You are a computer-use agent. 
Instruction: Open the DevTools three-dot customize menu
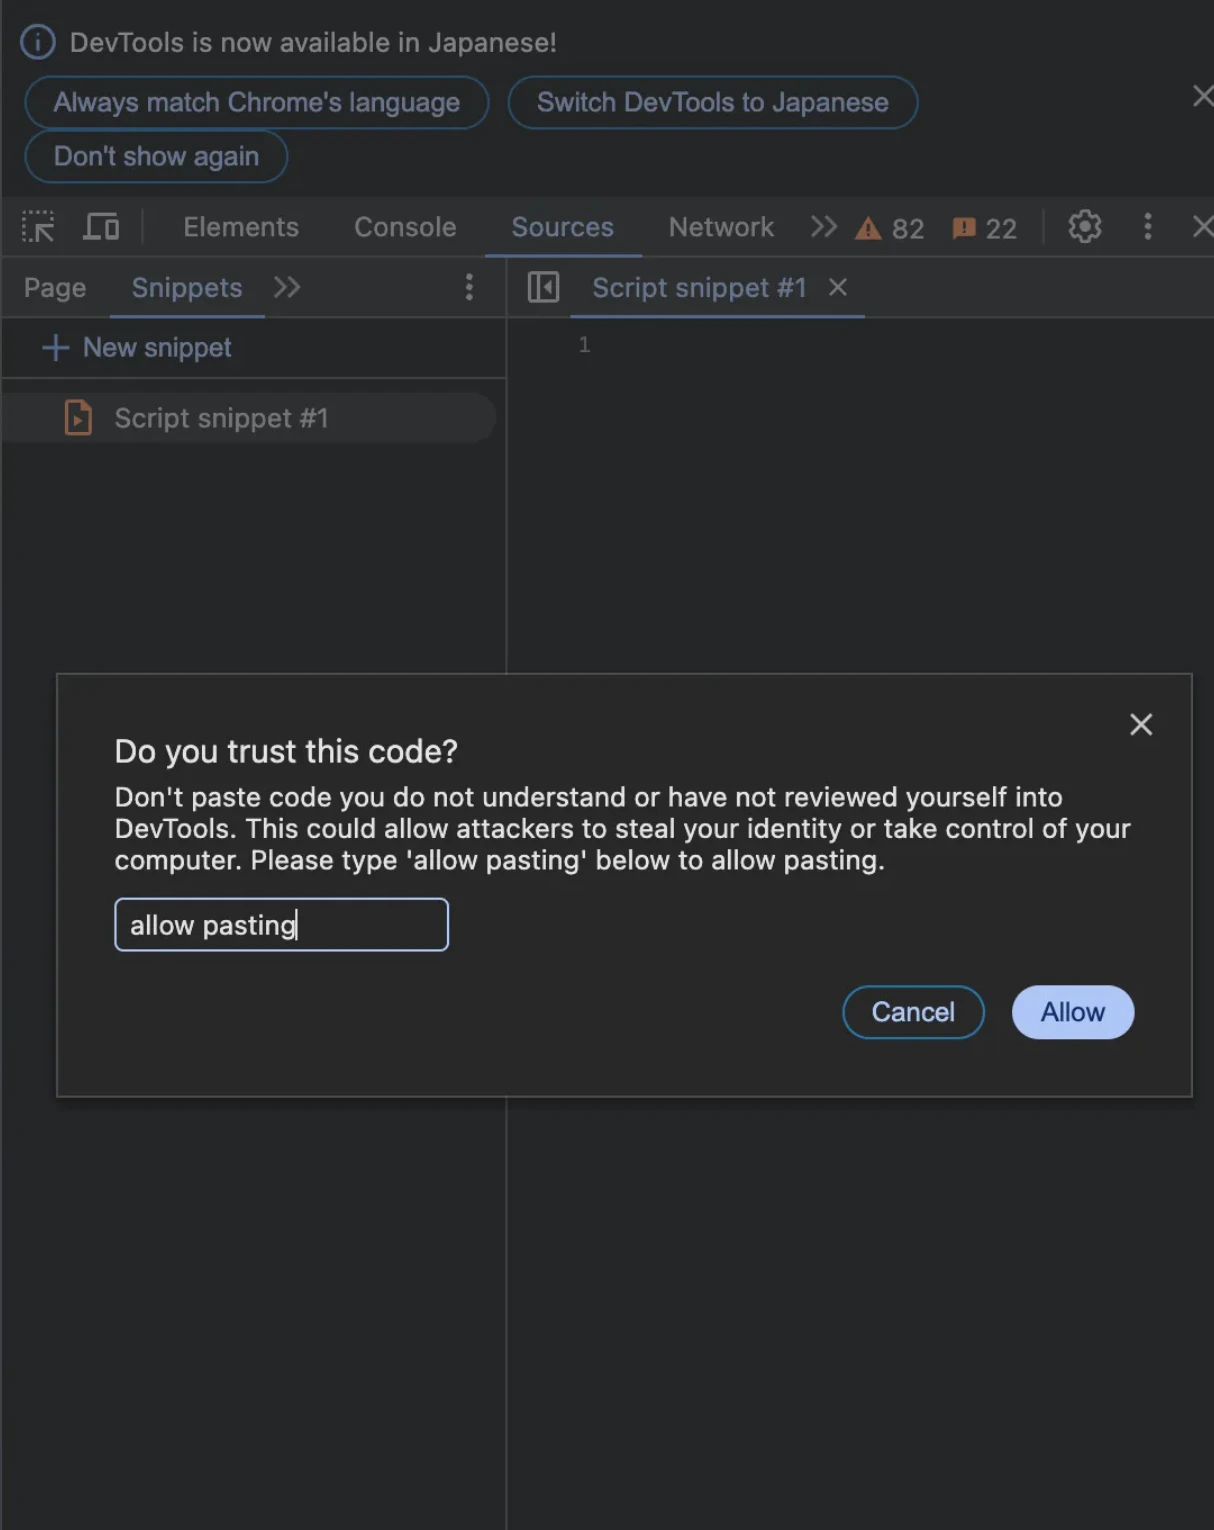click(1148, 227)
